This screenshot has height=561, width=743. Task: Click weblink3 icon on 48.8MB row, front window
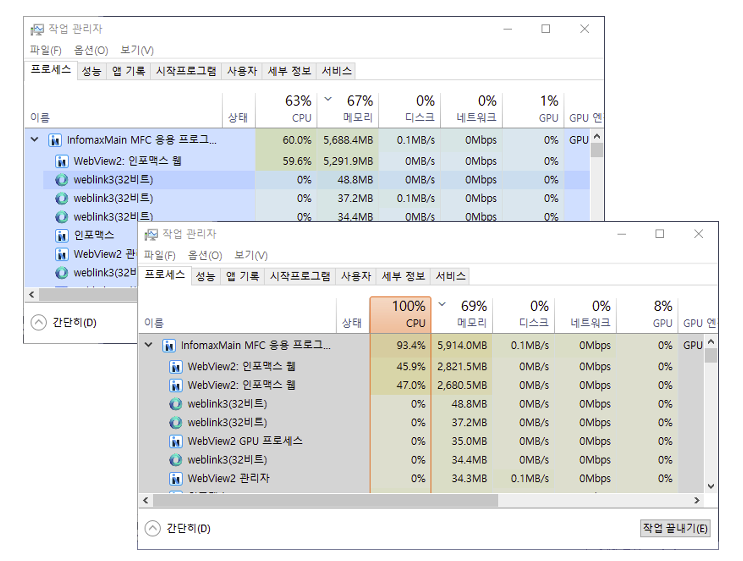[x=176, y=404]
